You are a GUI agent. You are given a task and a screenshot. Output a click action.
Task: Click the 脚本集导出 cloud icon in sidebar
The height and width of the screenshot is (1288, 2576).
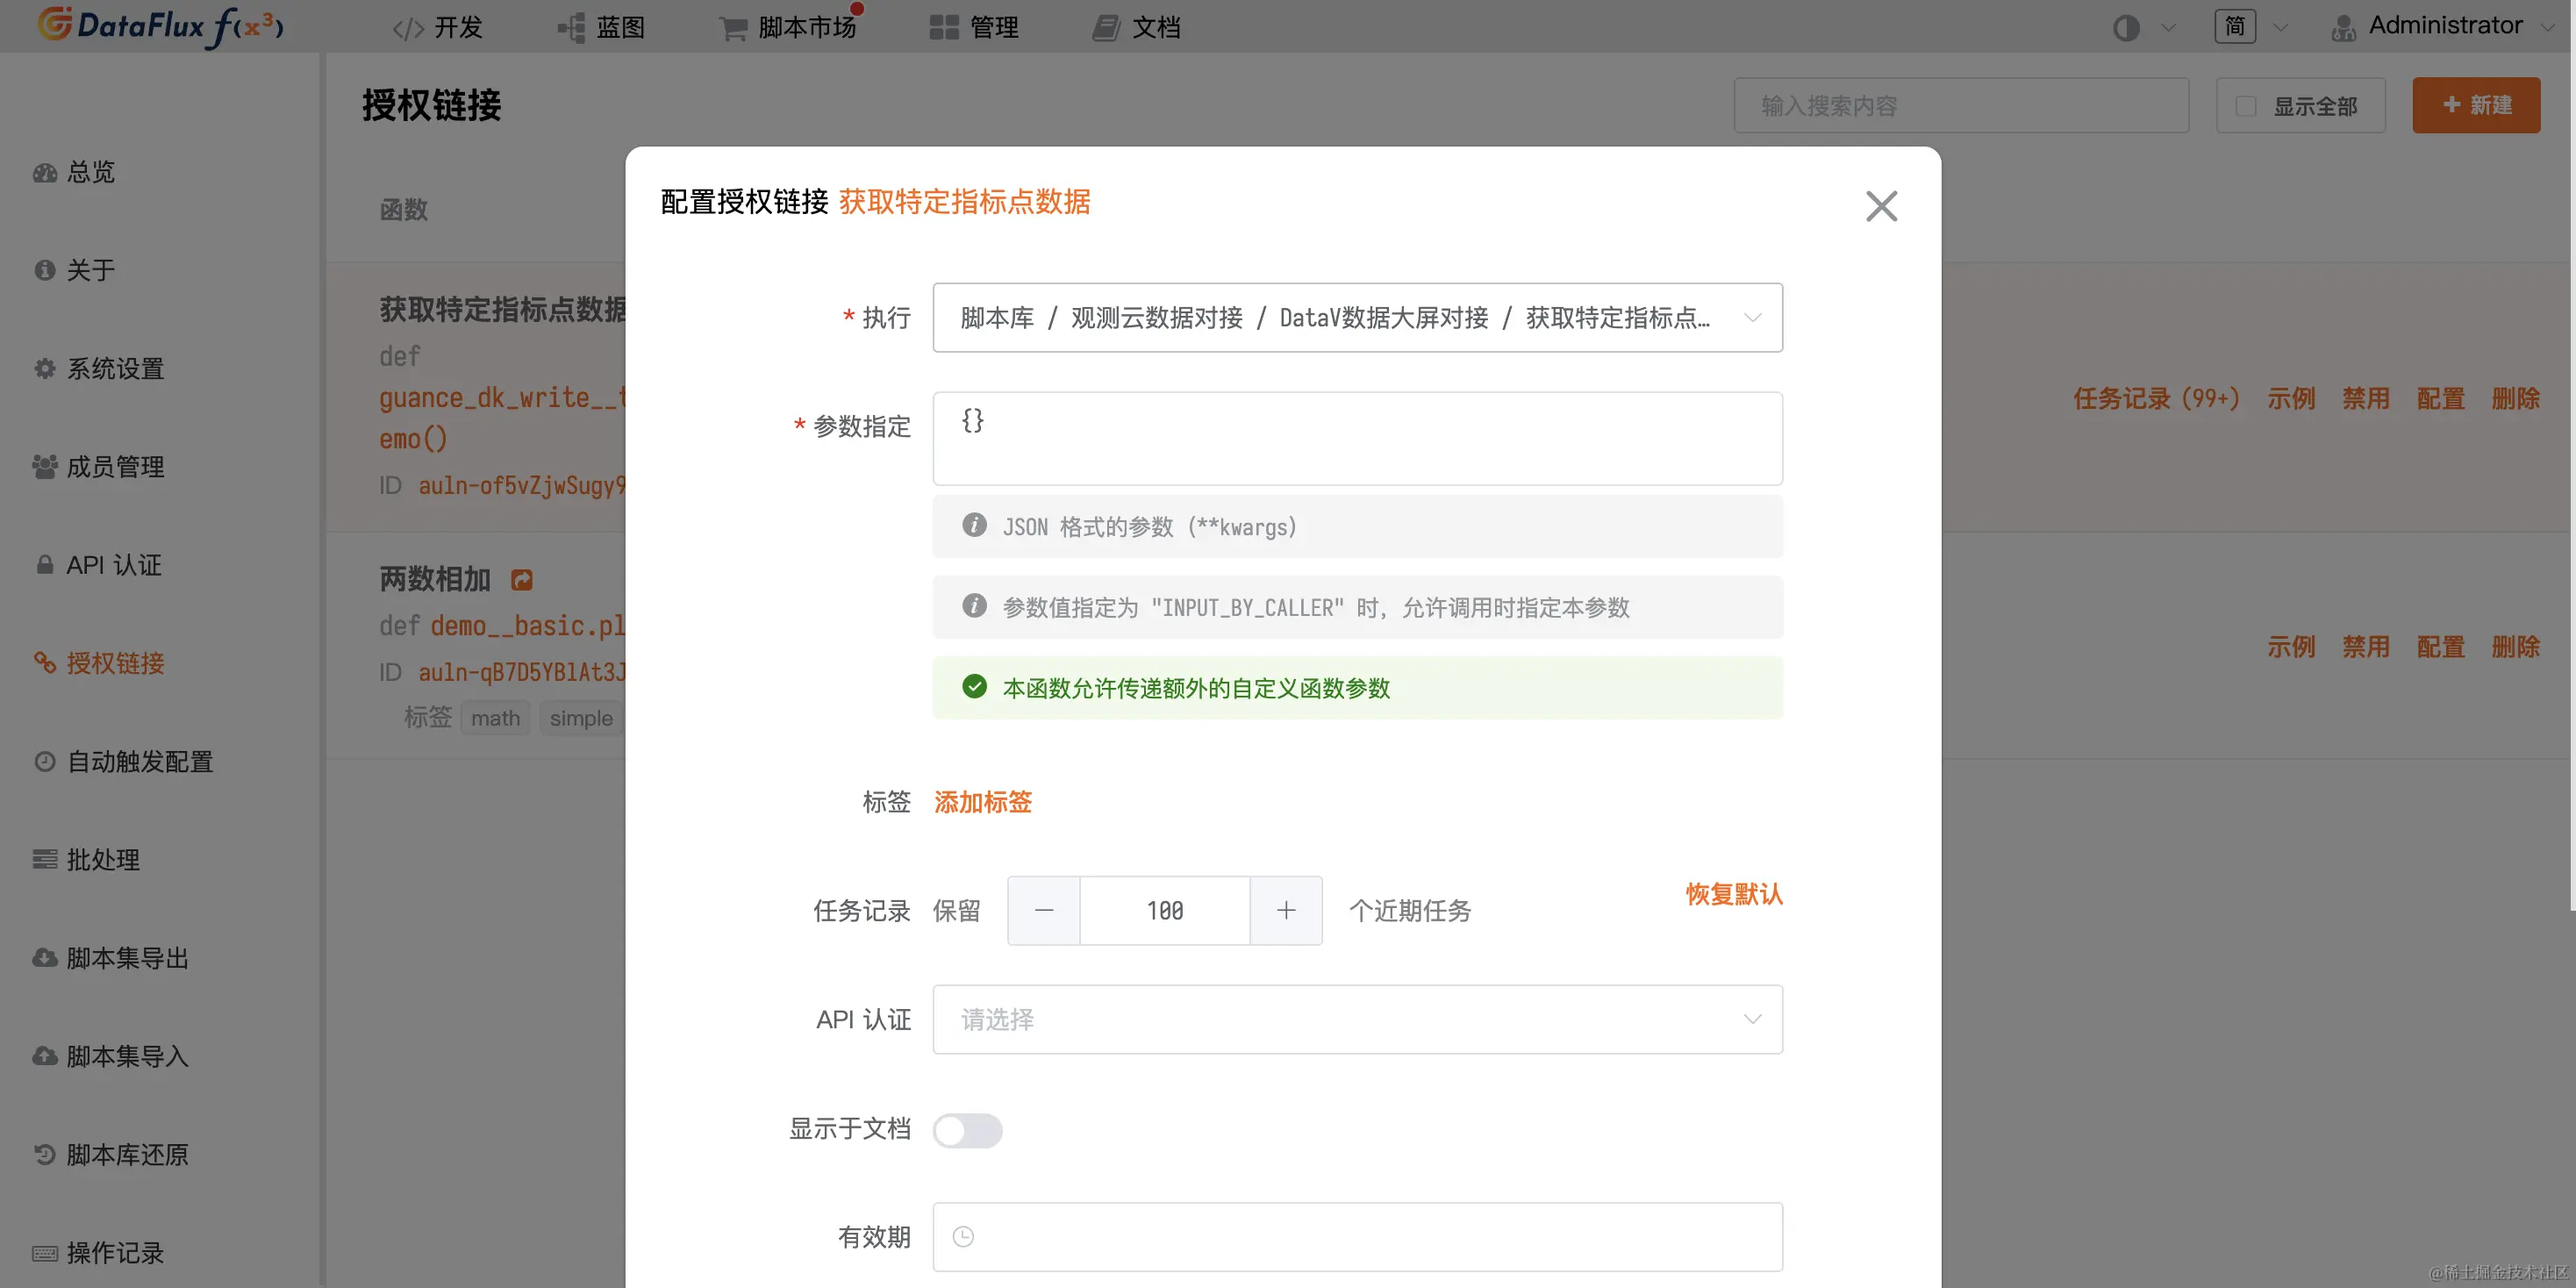coord(45,958)
